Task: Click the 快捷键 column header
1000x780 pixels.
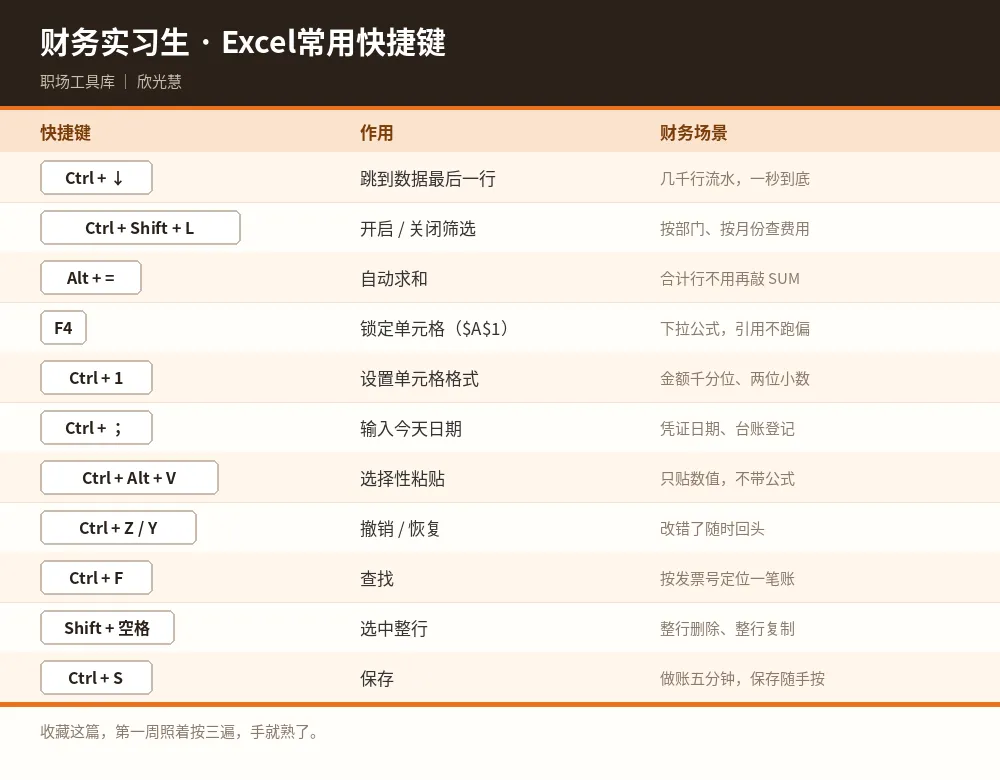Action: (66, 133)
